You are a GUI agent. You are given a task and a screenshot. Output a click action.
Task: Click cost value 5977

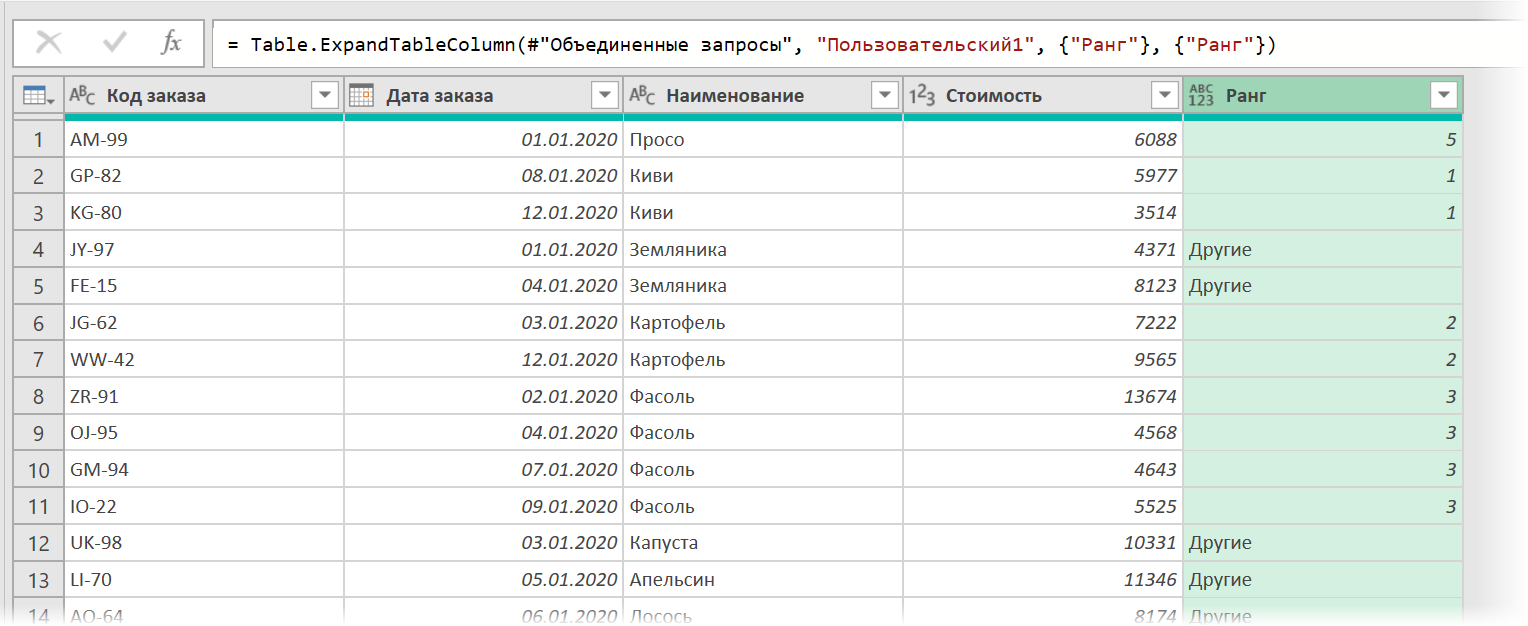[x=1043, y=176]
